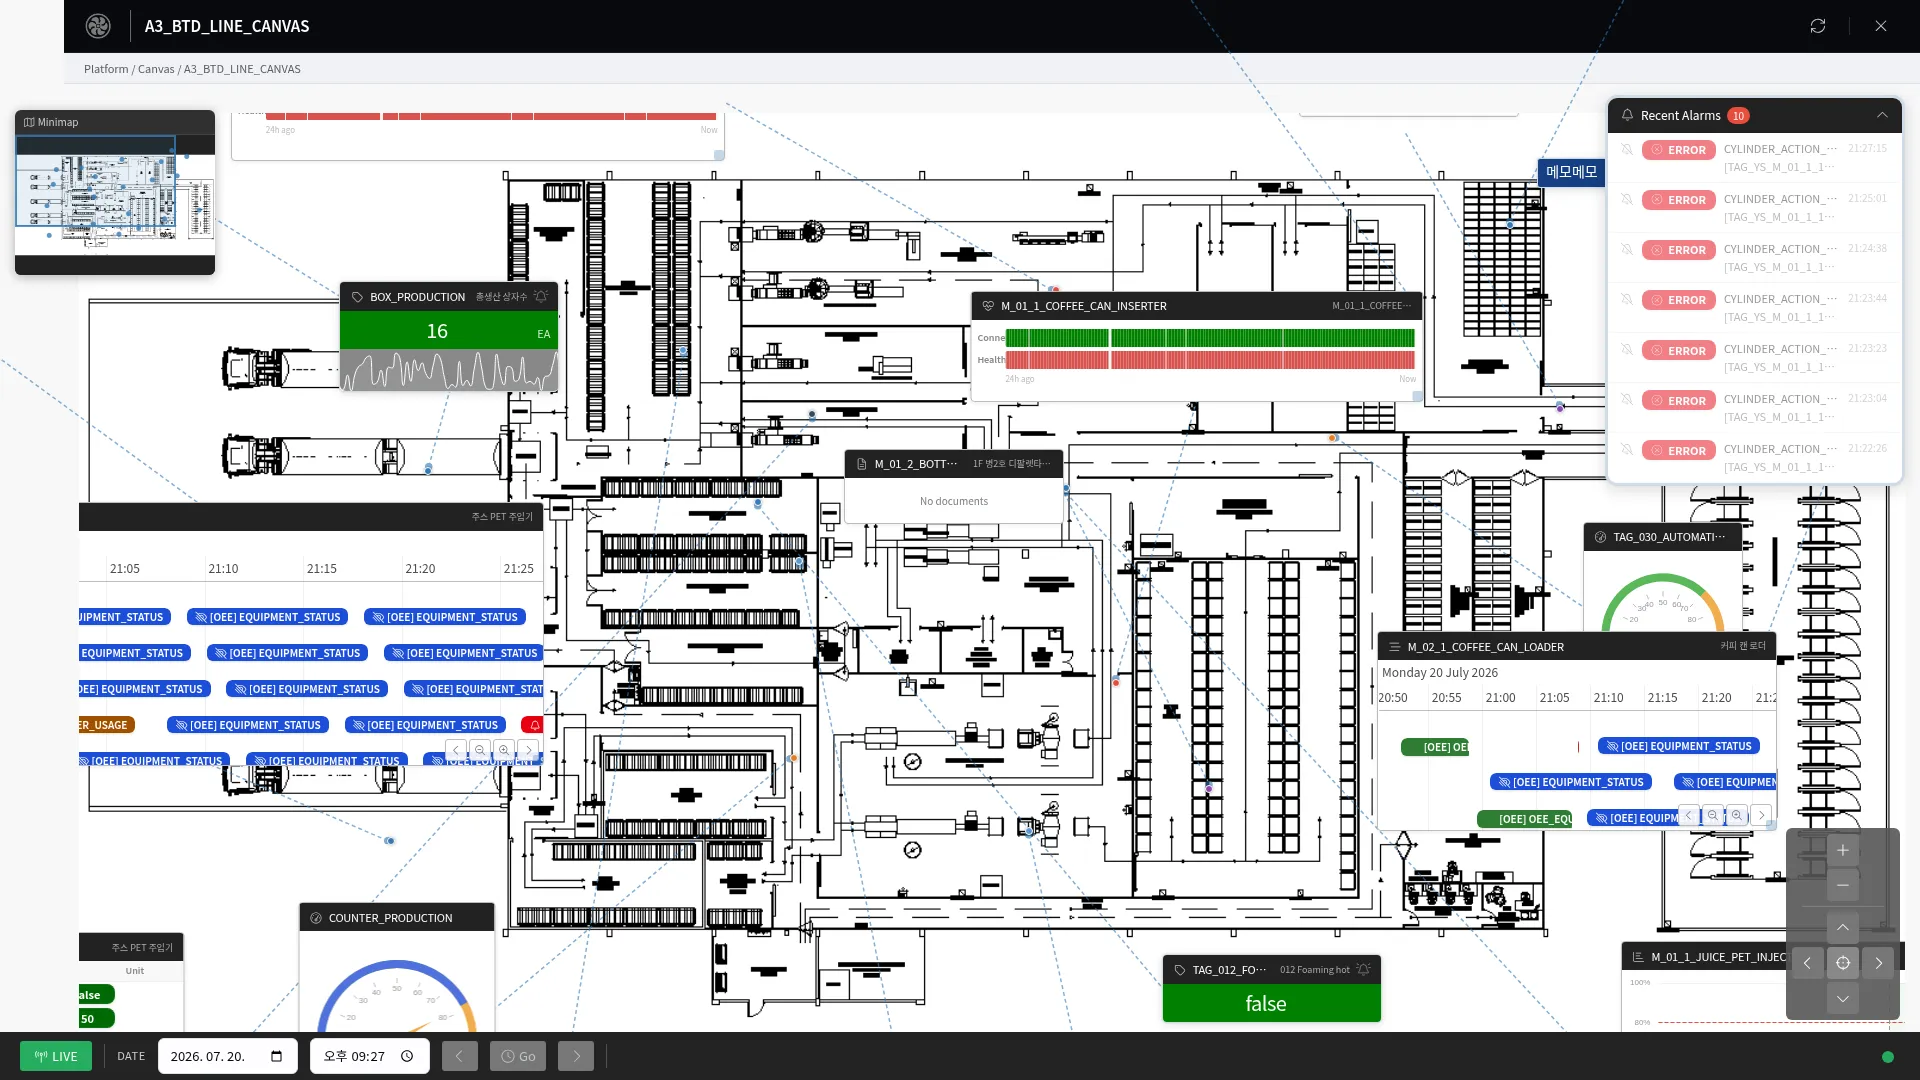This screenshot has height=1080, width=1920.
Task: Zoom in the loader timeline
Action: [x=1737, y=816]
